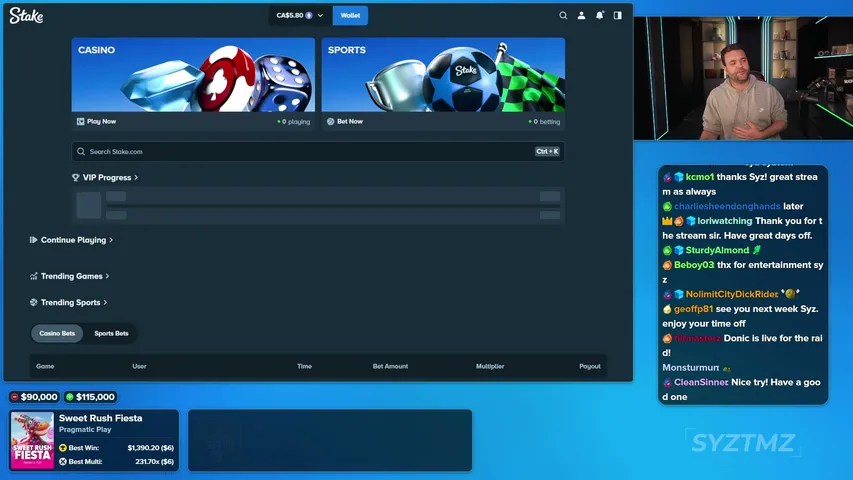Screen dimensions: 853x480
Task: Click the Pragmatic Play provider label
Action: [85, 429]
